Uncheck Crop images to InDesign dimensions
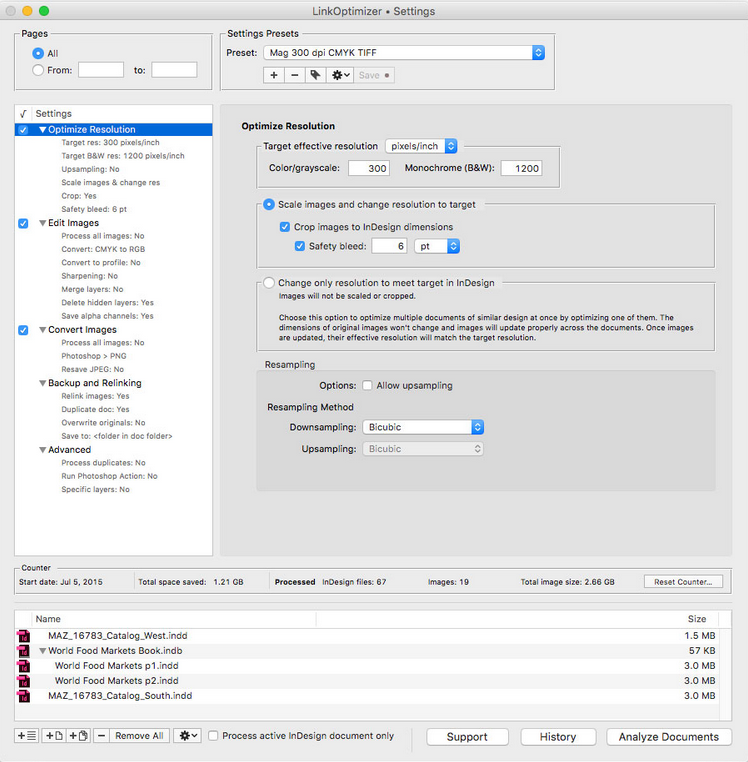The width and height of the screenshot is (748, 762). pos(286,227)
